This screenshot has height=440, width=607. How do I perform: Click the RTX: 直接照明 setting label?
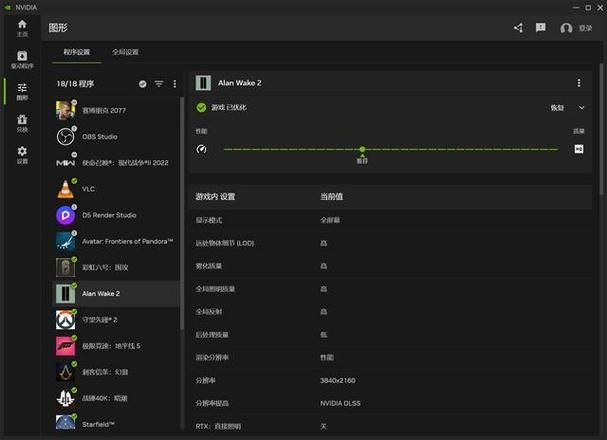(218, 426)
